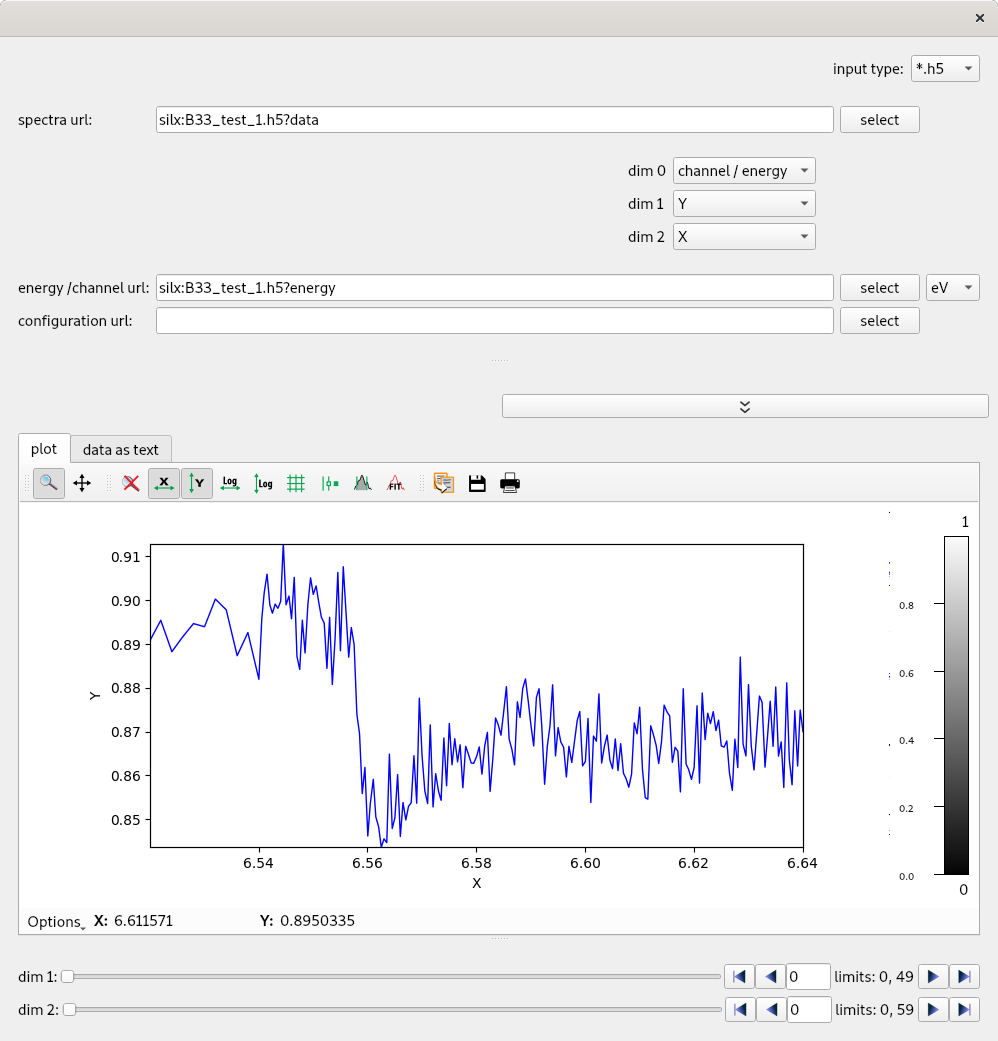Click the dim 2 slider handle
Viewport: 998px width, 1041px height.
(x=69, y=1010)
